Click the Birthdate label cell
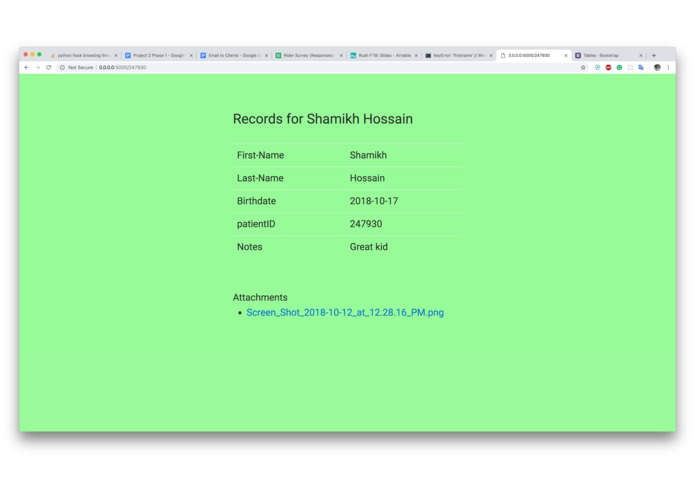This screenshot has height=494, width=695. [256, 201]
